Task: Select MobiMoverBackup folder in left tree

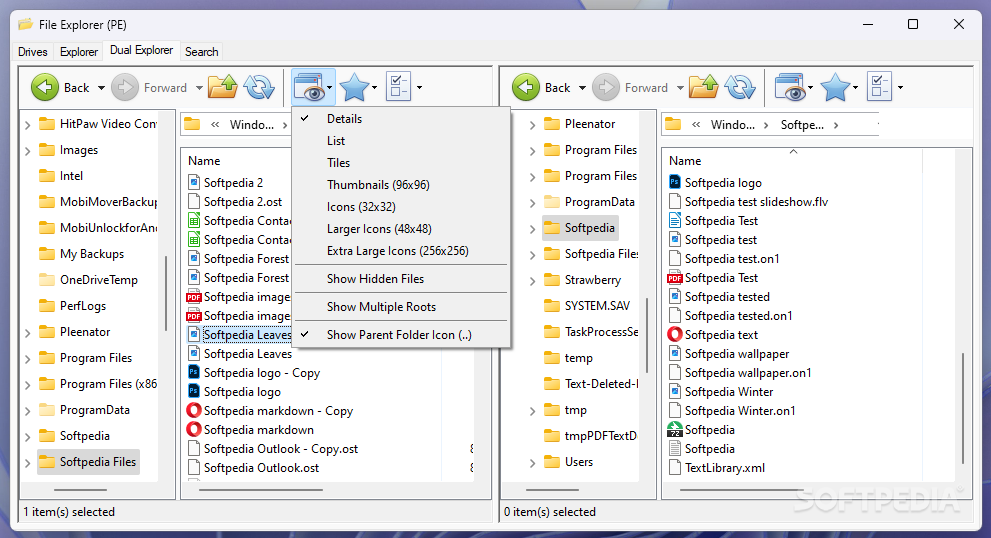Action: pos(98,202)
